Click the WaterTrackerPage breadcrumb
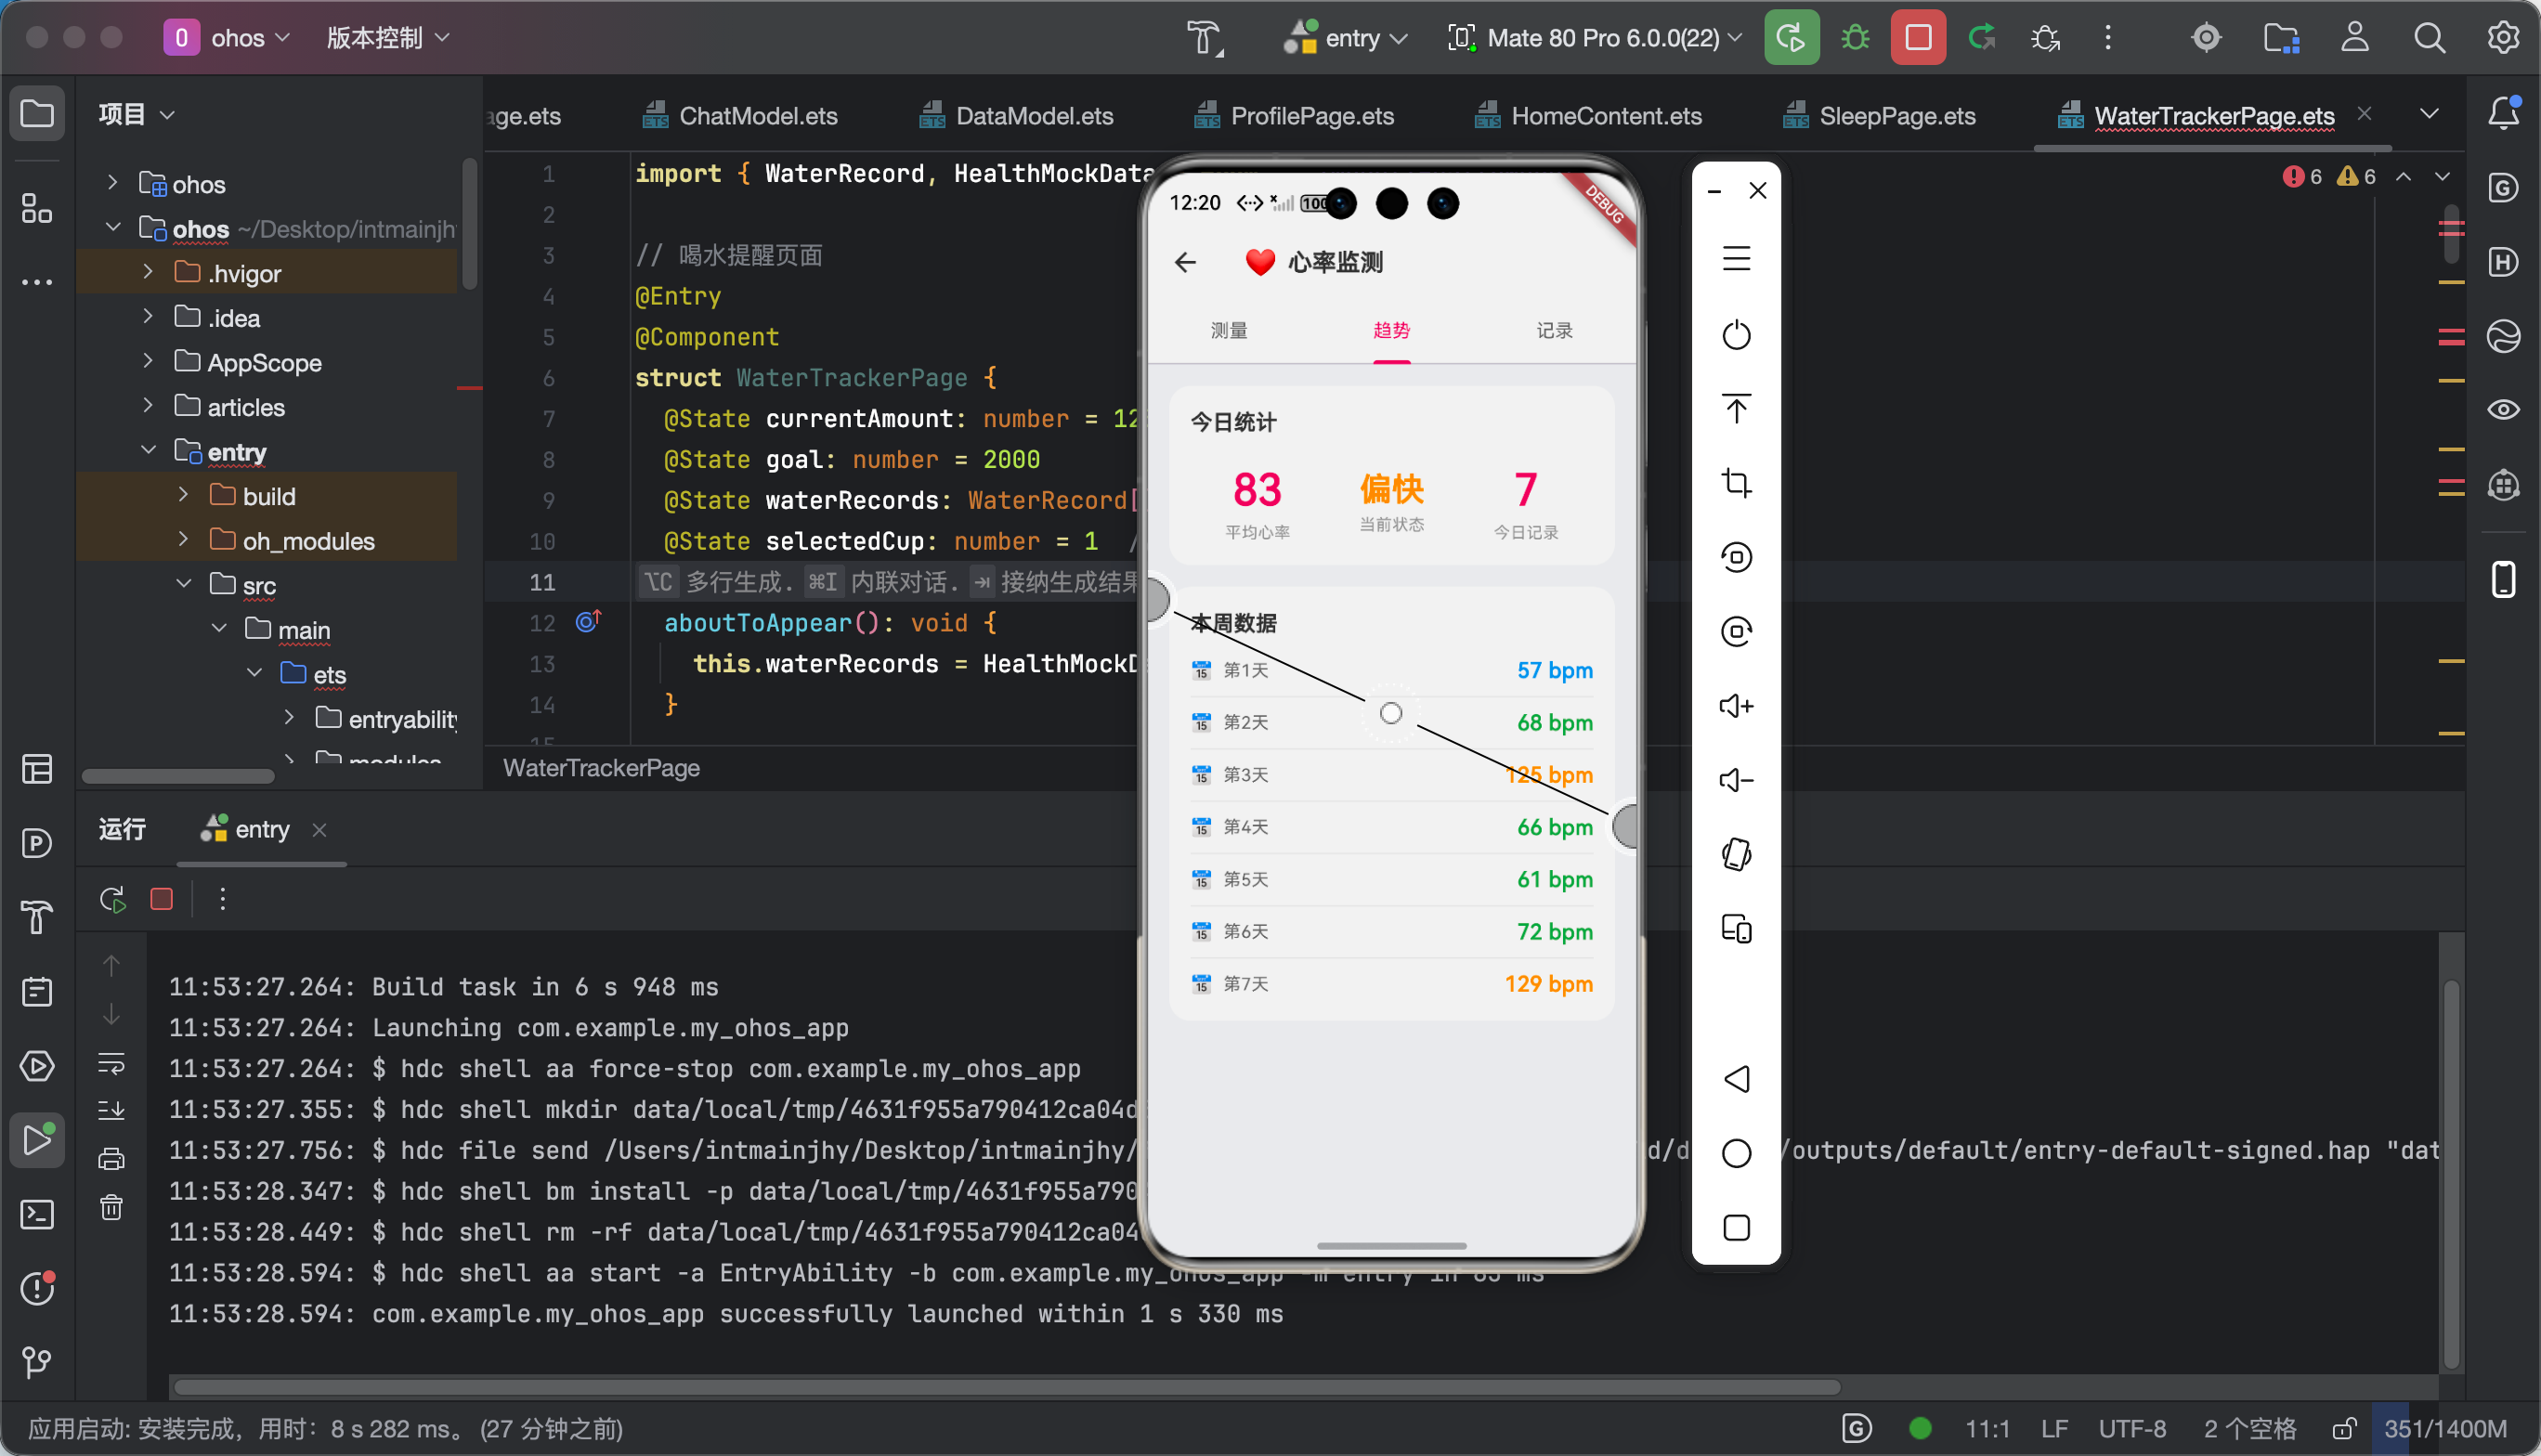The image size is (2541, 1456). (601, 768)
